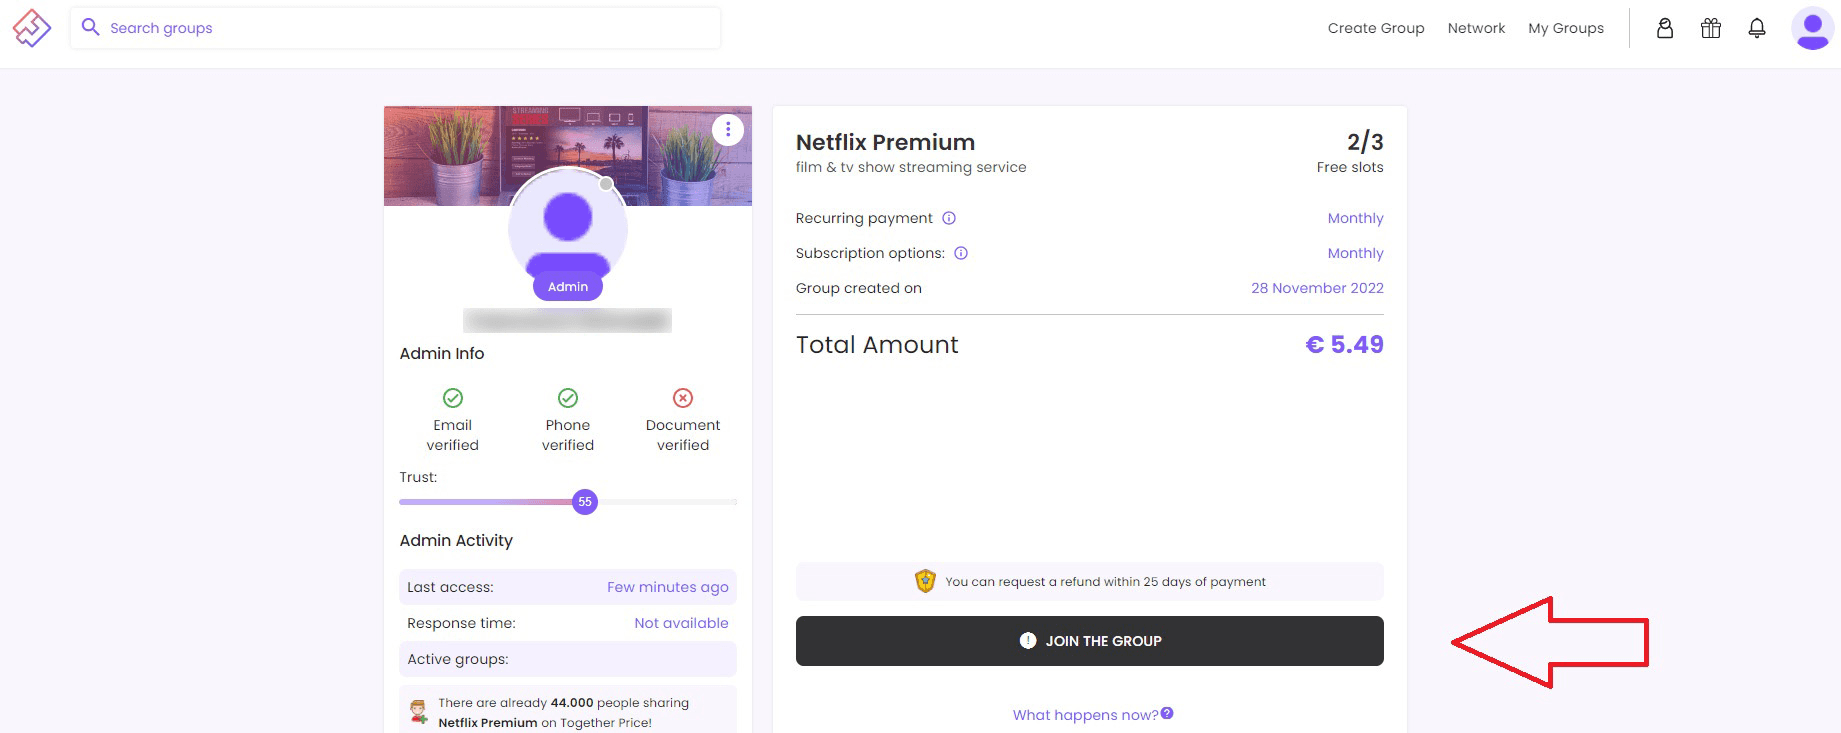This screenshot has width=1841, height=733.
Task: Click the 2/3 Free slots counter
Action: tap(1350, 152)
